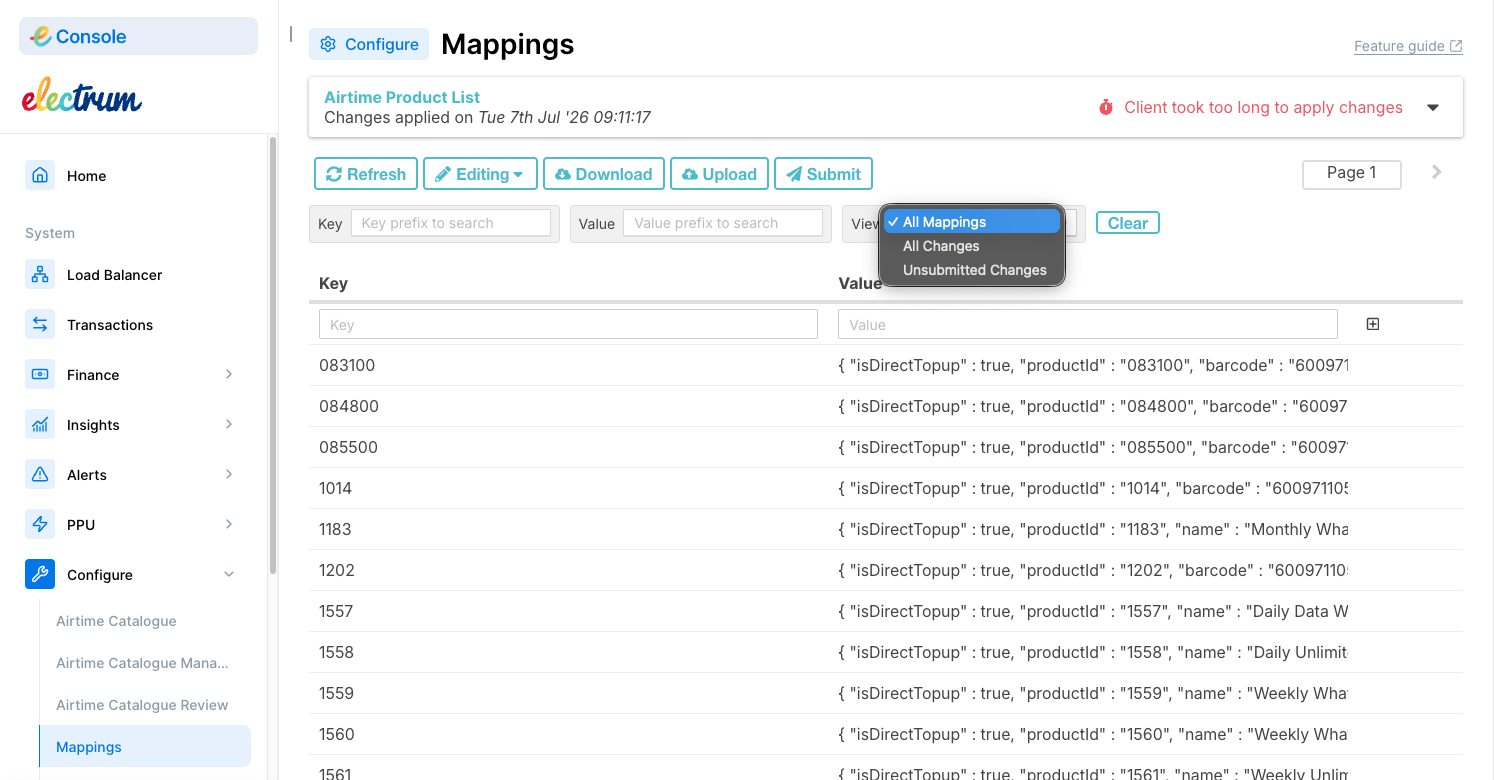Viewport: 1494px width, 780px height.
Task: Upload a mappings file
Action: coord(720,174)
